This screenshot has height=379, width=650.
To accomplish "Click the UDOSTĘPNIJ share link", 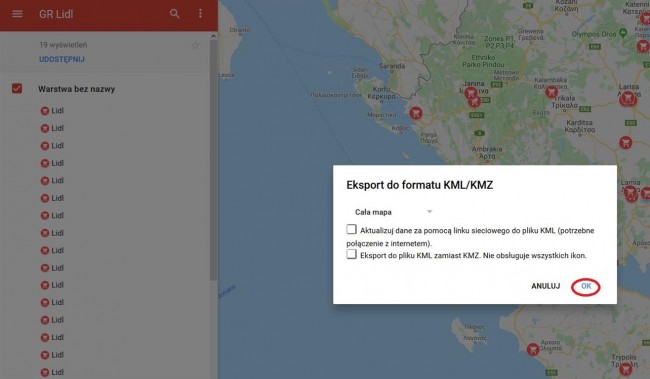I will point(62,59).
